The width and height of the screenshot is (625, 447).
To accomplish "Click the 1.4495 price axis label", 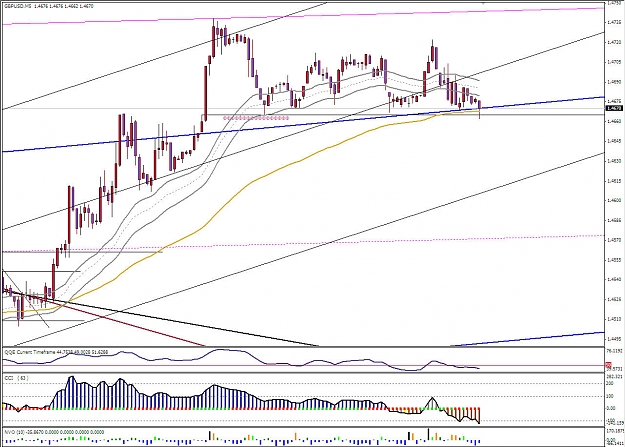I will pos(614,339).
